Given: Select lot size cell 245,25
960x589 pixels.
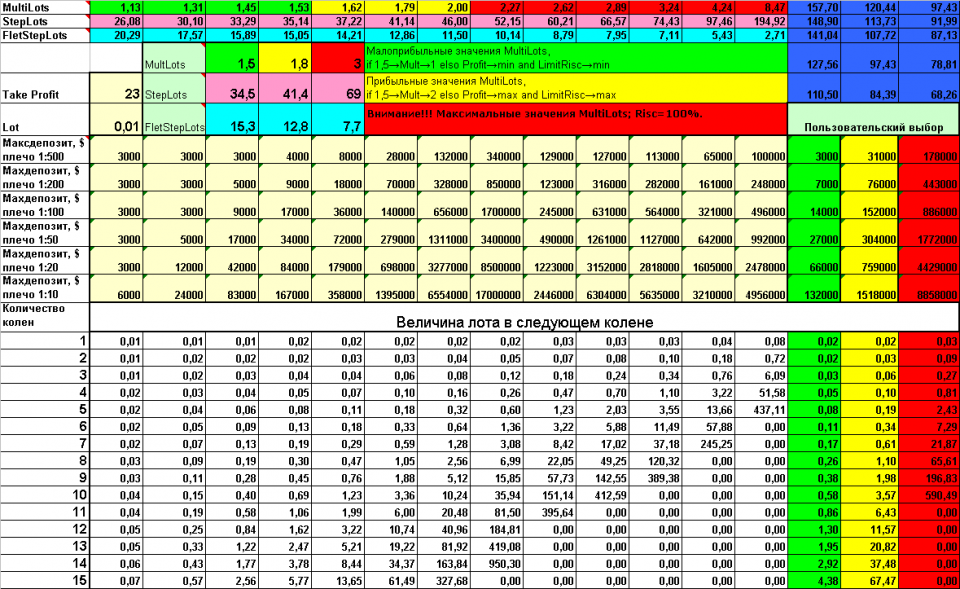Looking at the screenshot, I should click(708, 444).
